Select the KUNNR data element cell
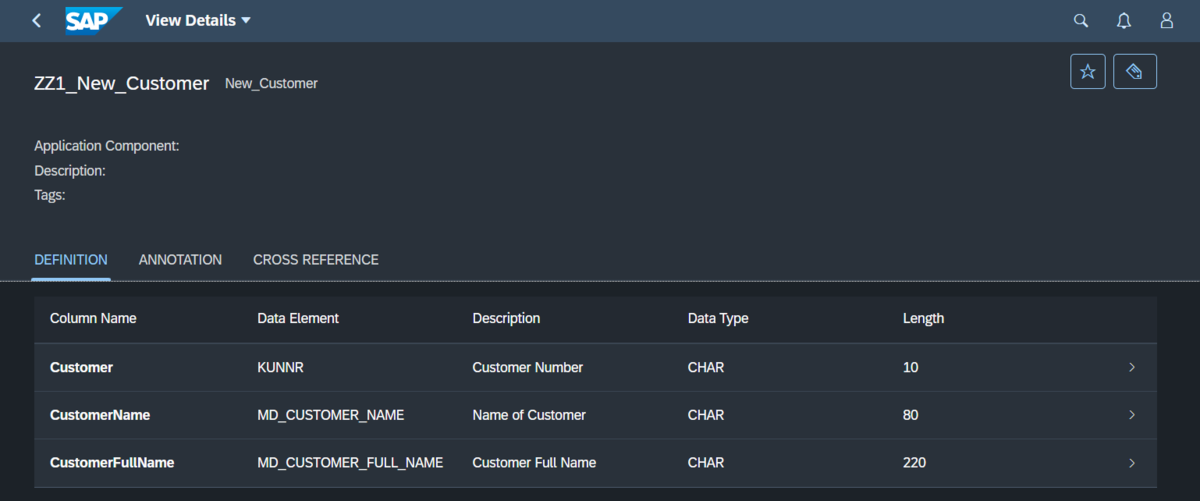The height and width of the screenshot is (501, 1200). tap(280, 367)
